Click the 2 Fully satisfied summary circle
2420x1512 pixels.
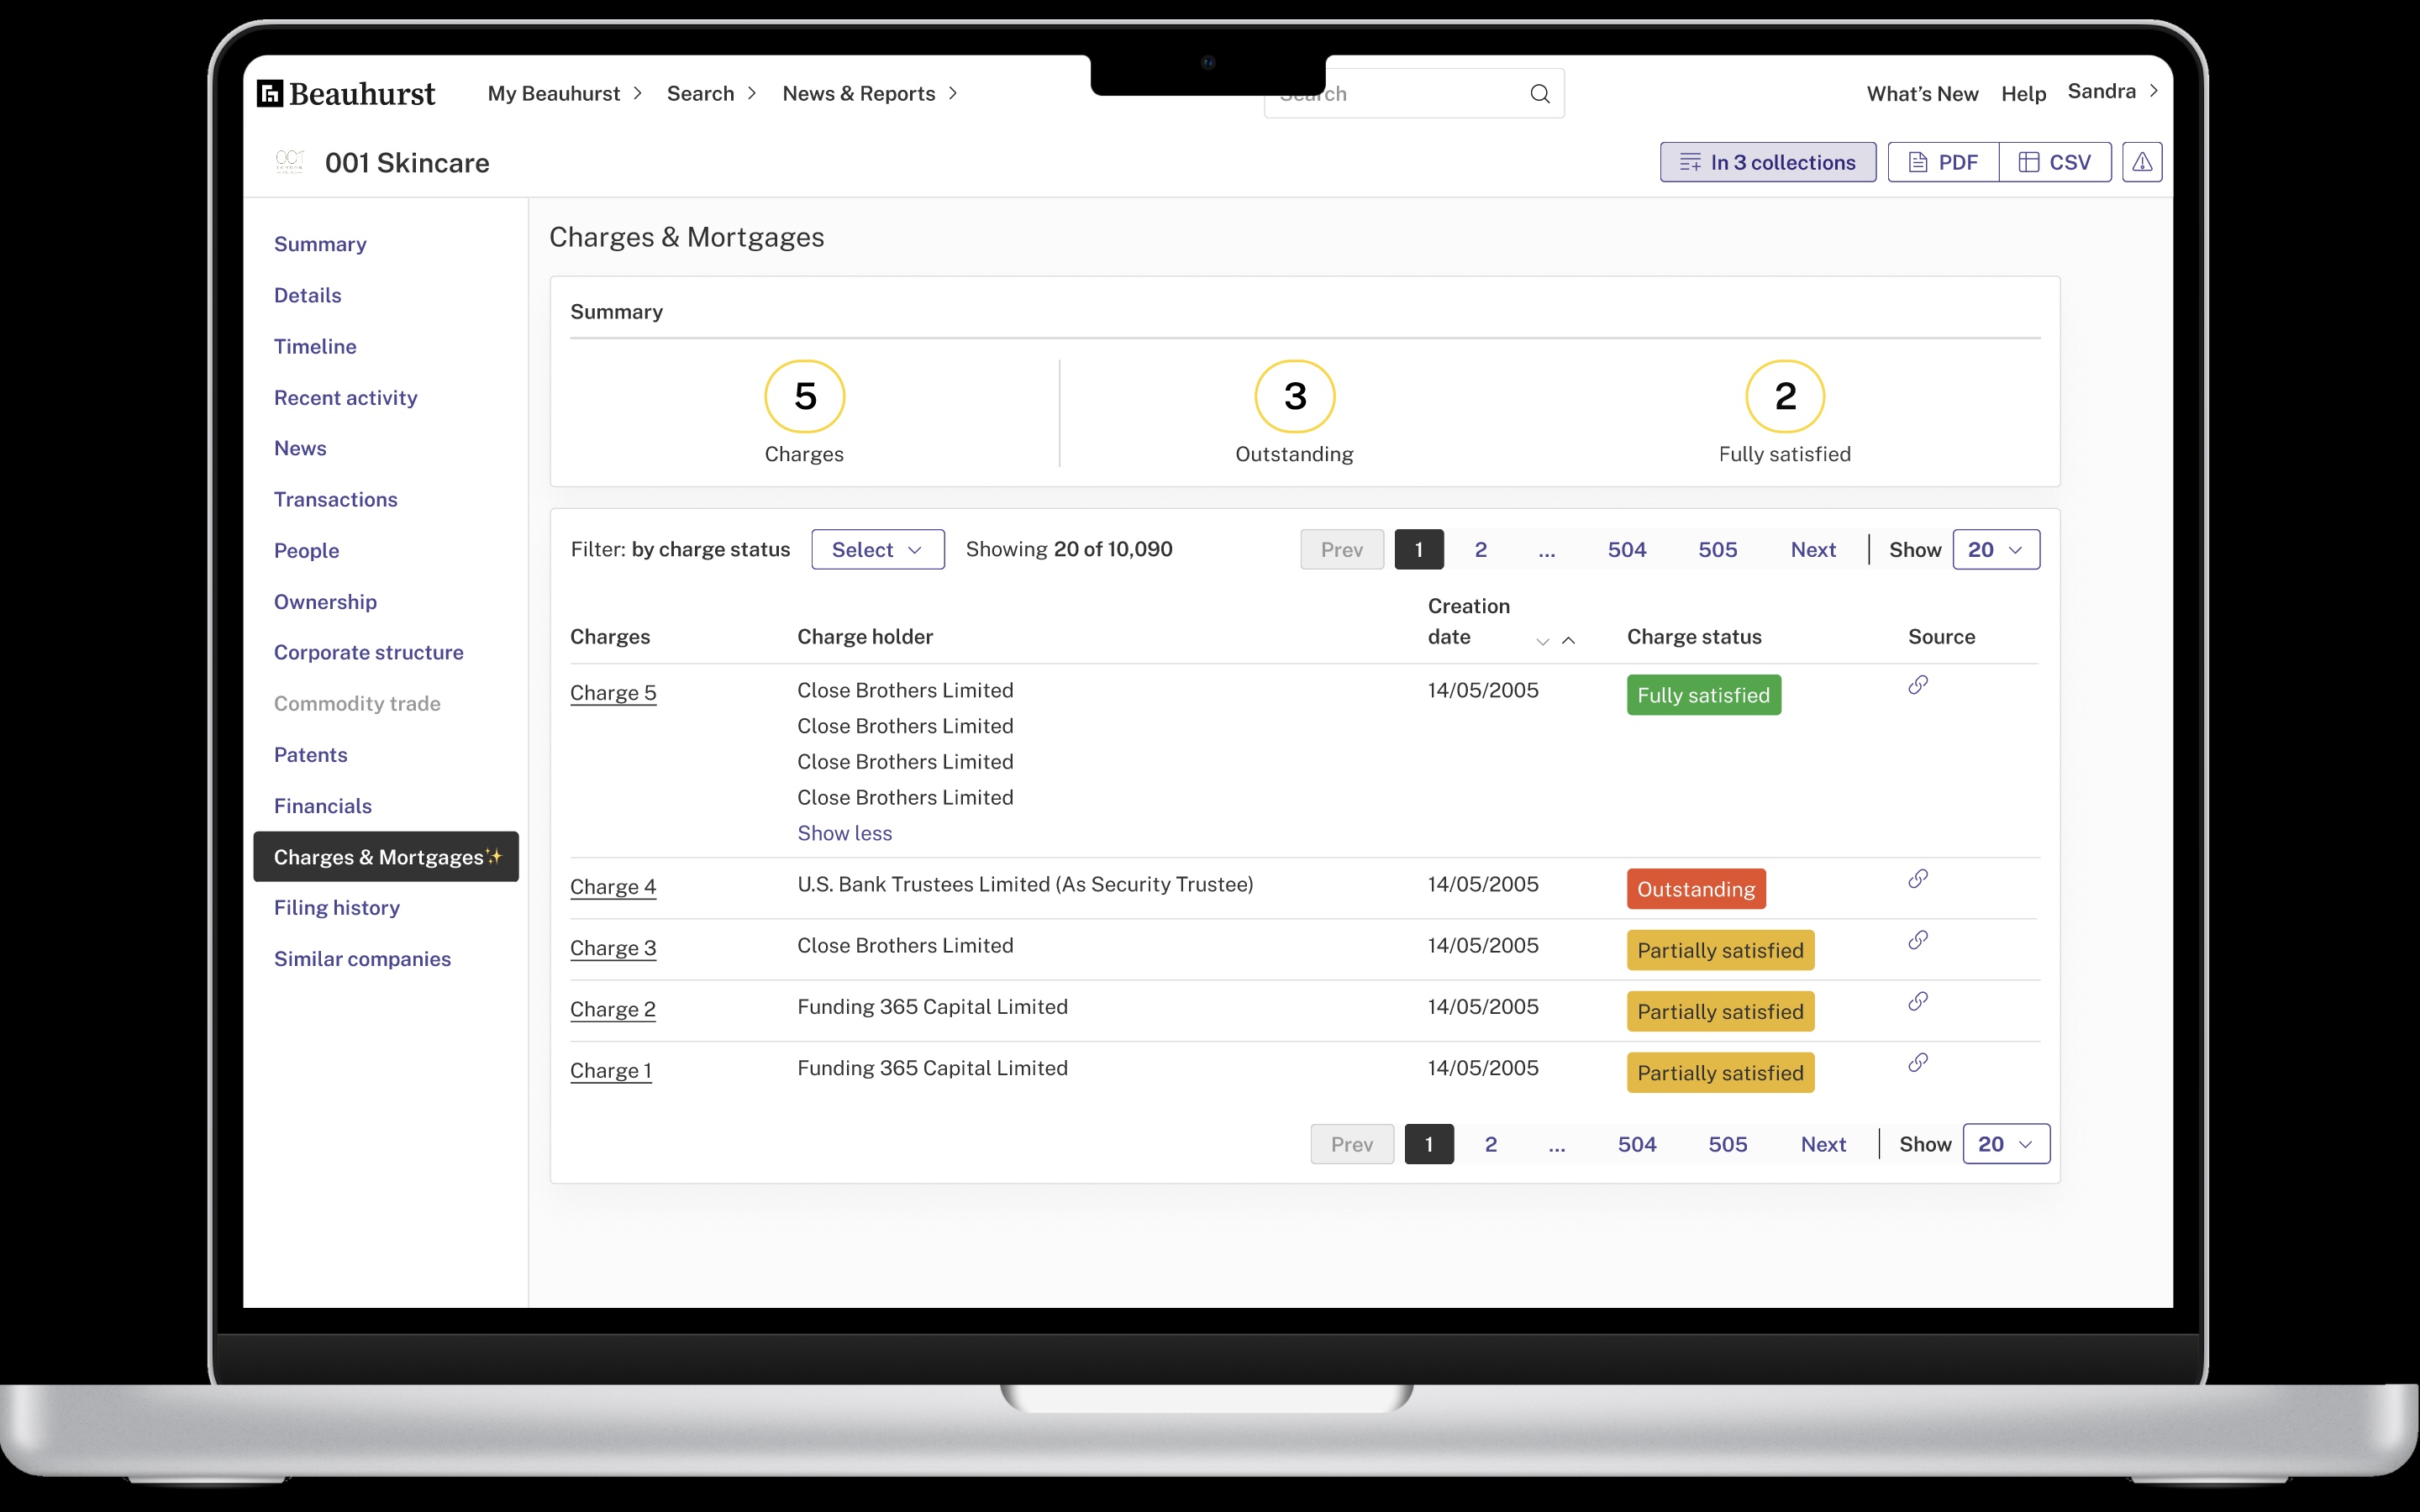pos(1785,397)
